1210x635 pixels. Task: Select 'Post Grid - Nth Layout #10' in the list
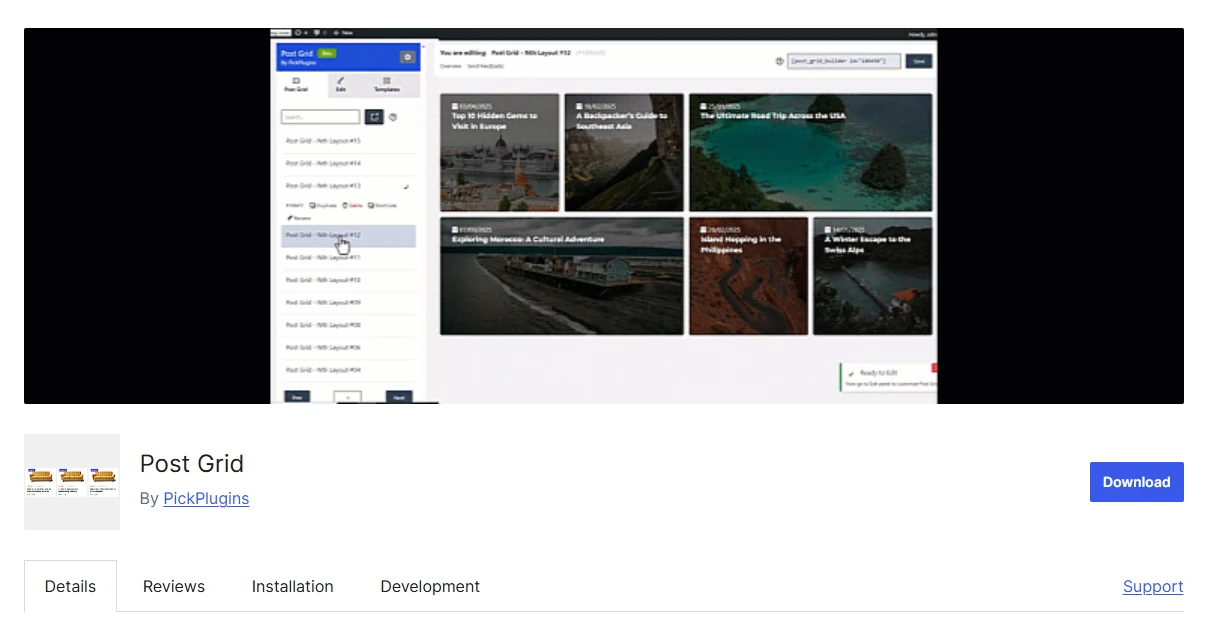click(x=348, y=280)
